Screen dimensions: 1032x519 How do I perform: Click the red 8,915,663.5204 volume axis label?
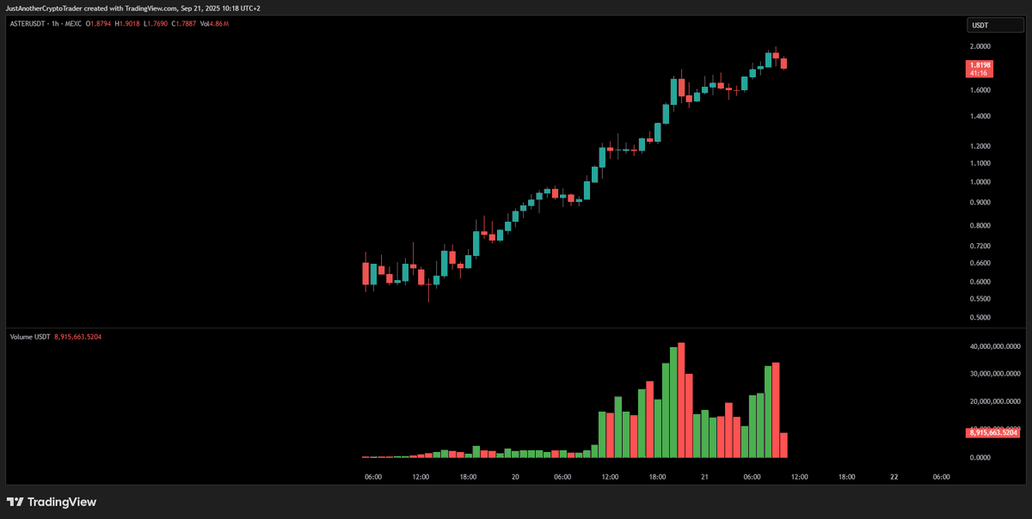tap(993, 433)
